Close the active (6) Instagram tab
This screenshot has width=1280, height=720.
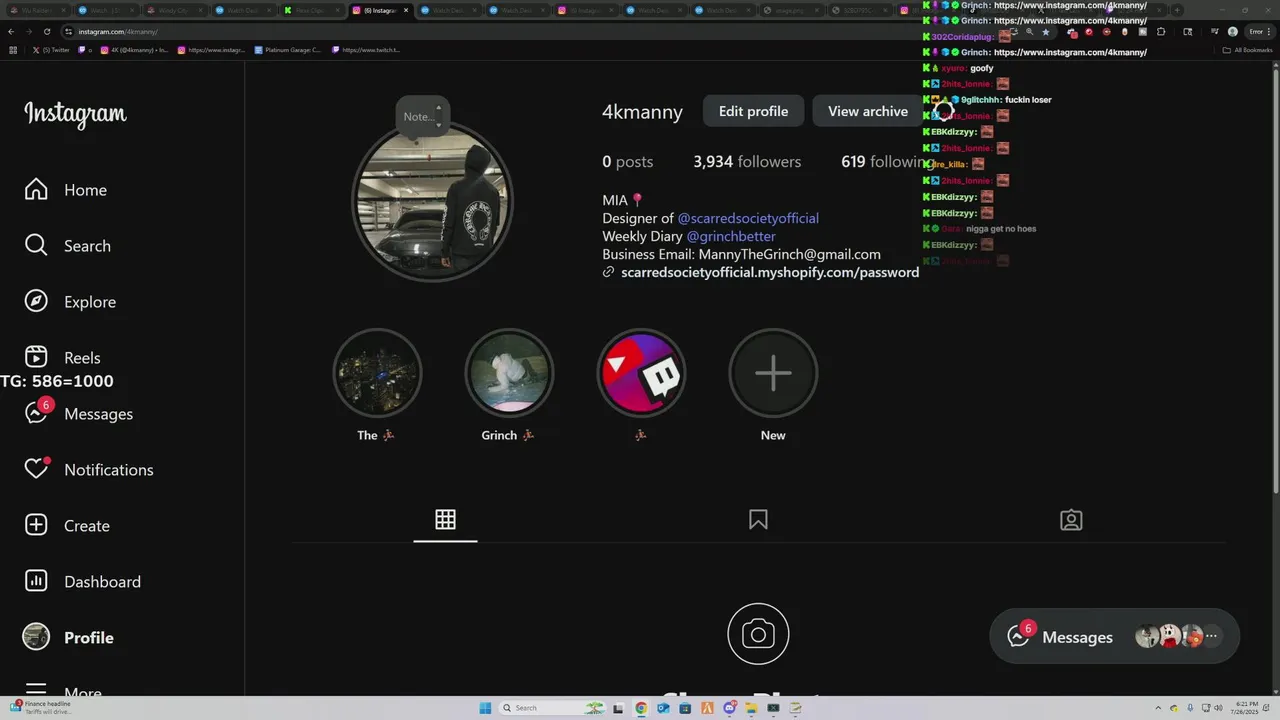pos(405,10)
